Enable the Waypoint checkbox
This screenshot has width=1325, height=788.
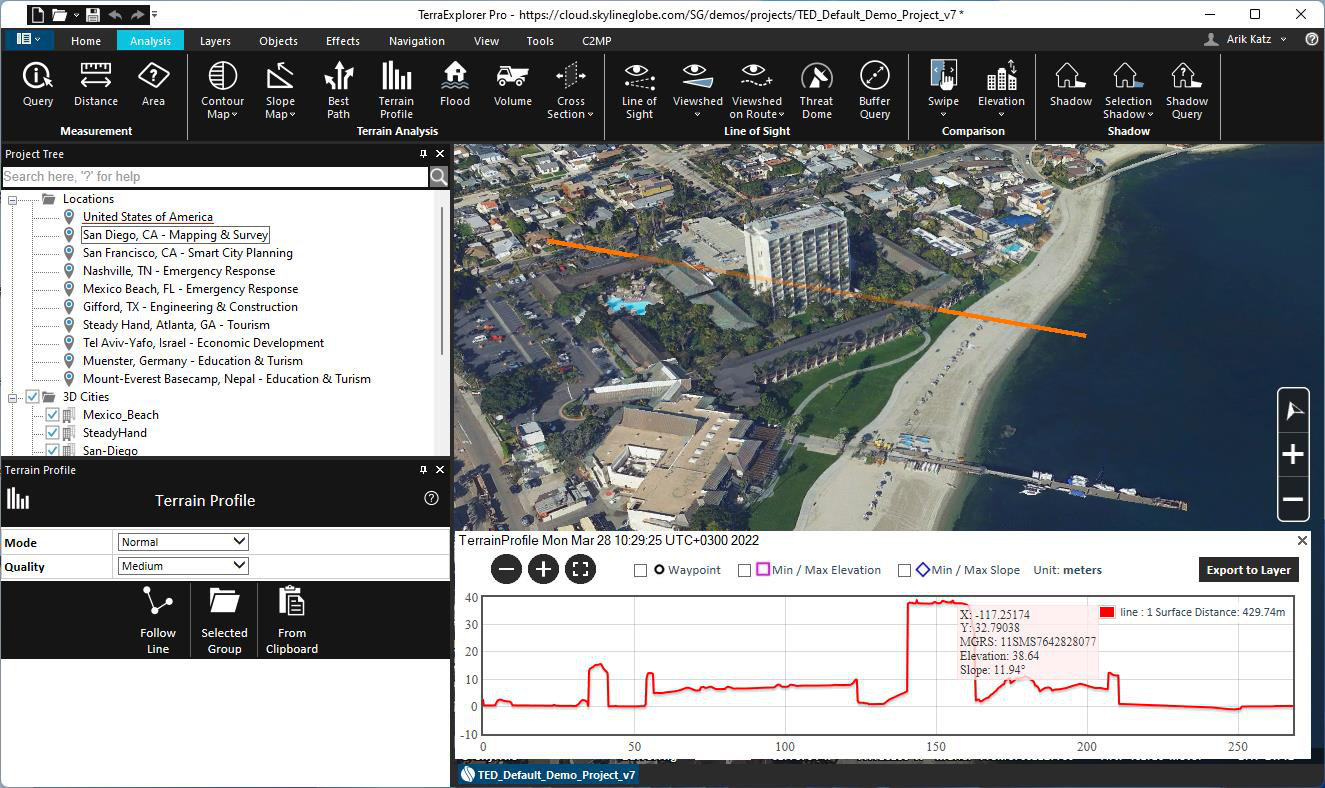(640, 571)
